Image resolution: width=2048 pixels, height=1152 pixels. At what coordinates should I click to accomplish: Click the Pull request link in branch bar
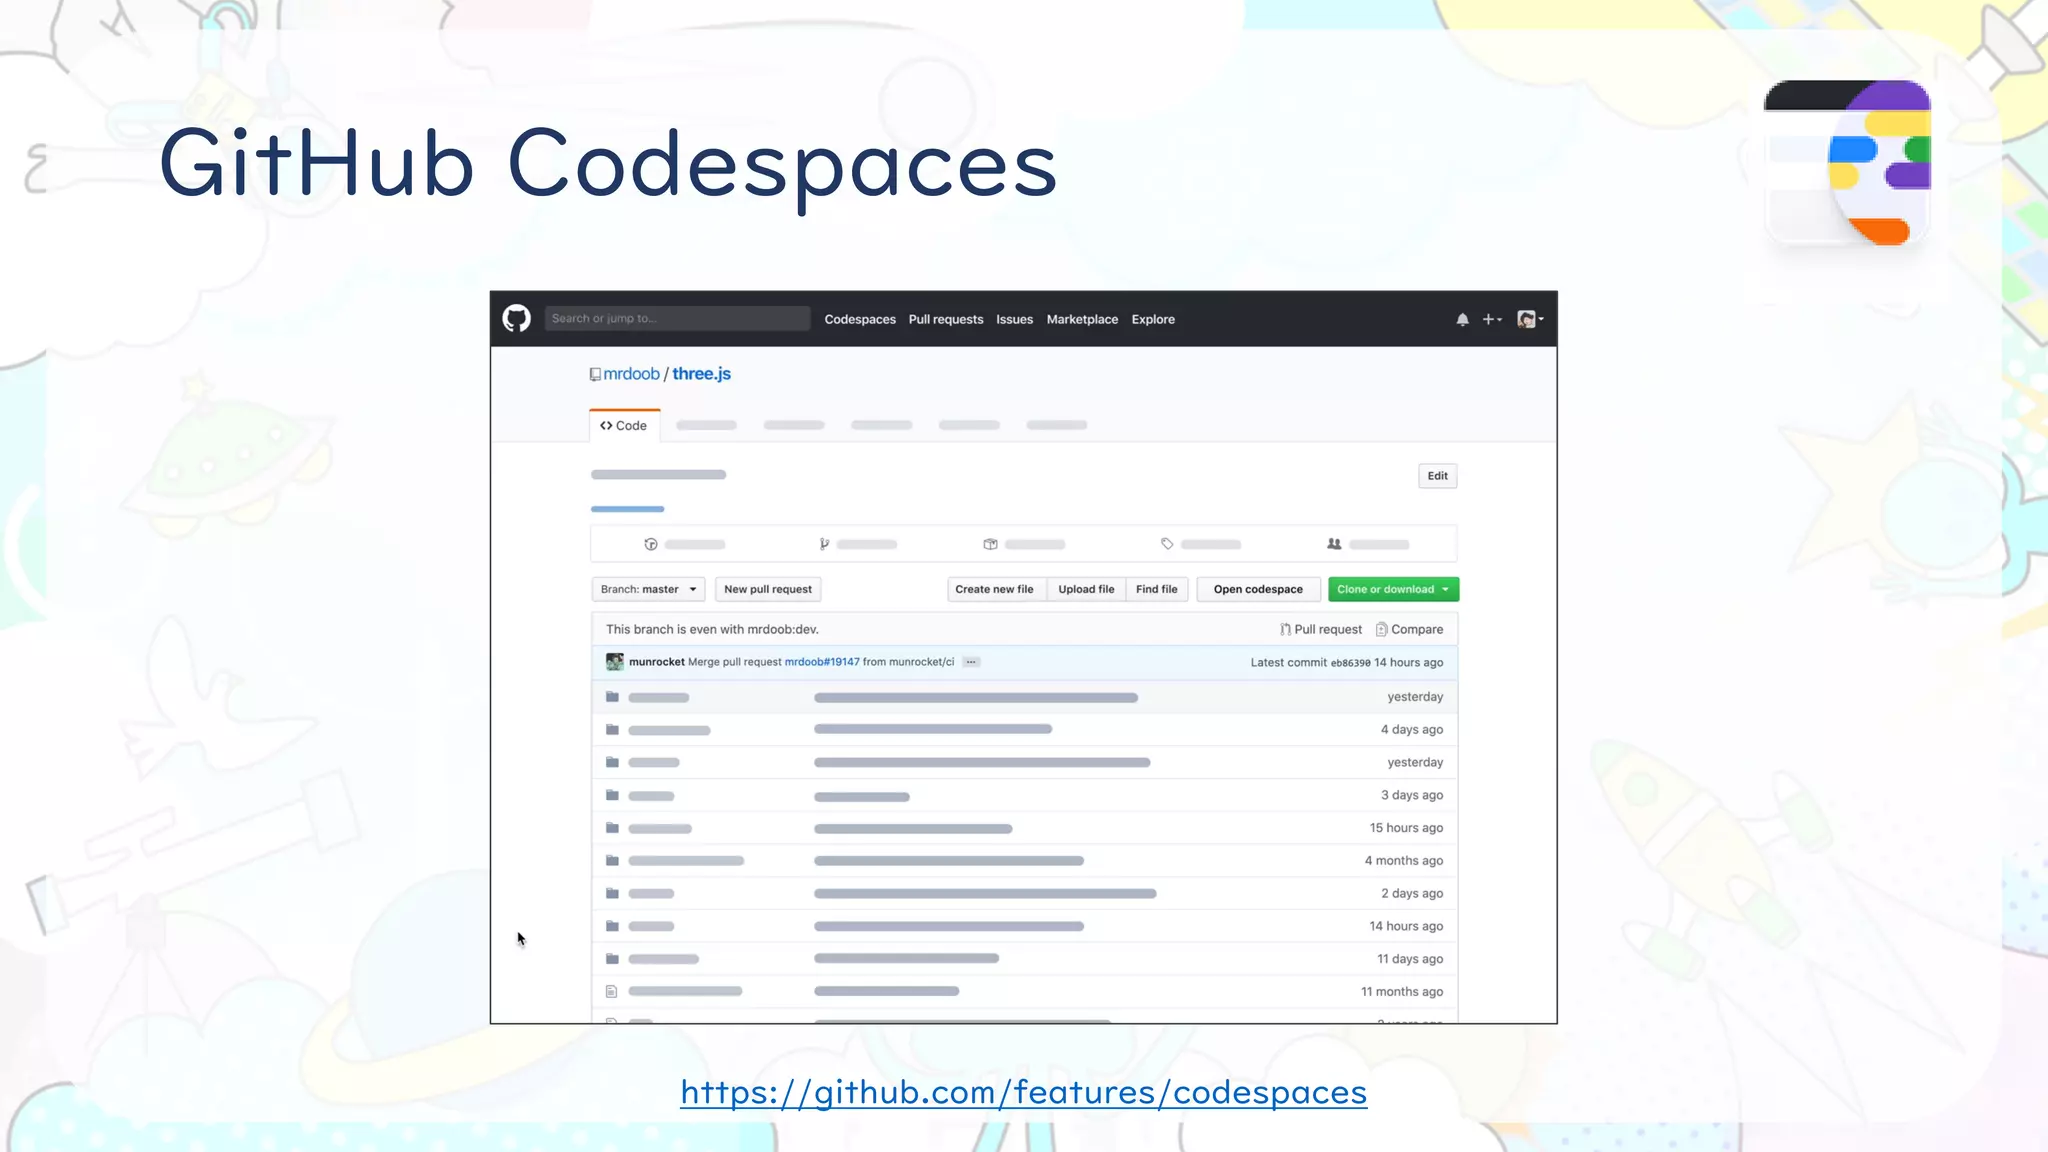(1320, 629)
